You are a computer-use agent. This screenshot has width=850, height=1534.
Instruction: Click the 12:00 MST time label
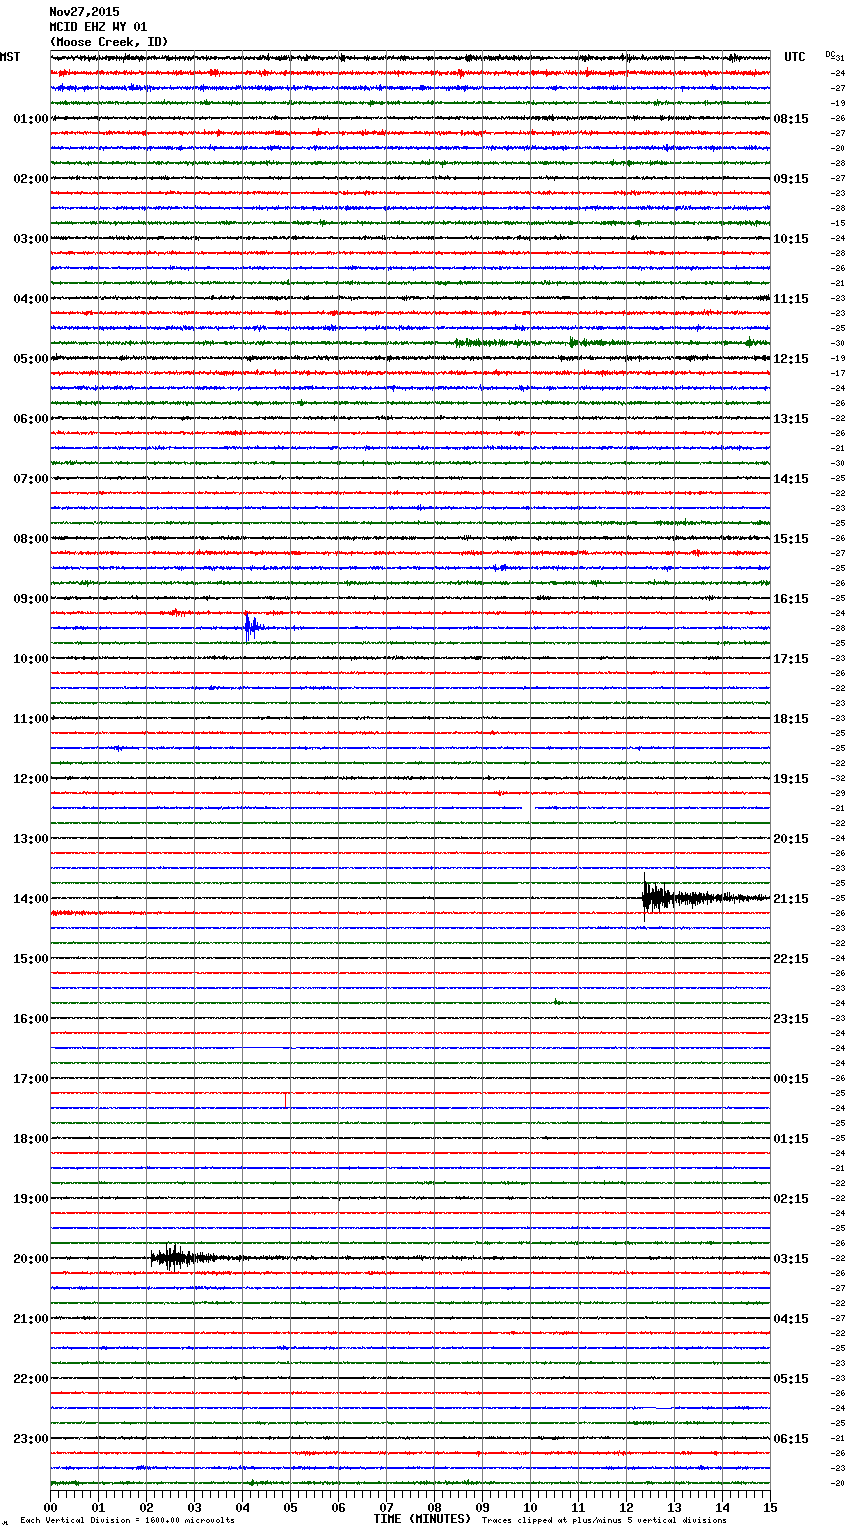31,779
